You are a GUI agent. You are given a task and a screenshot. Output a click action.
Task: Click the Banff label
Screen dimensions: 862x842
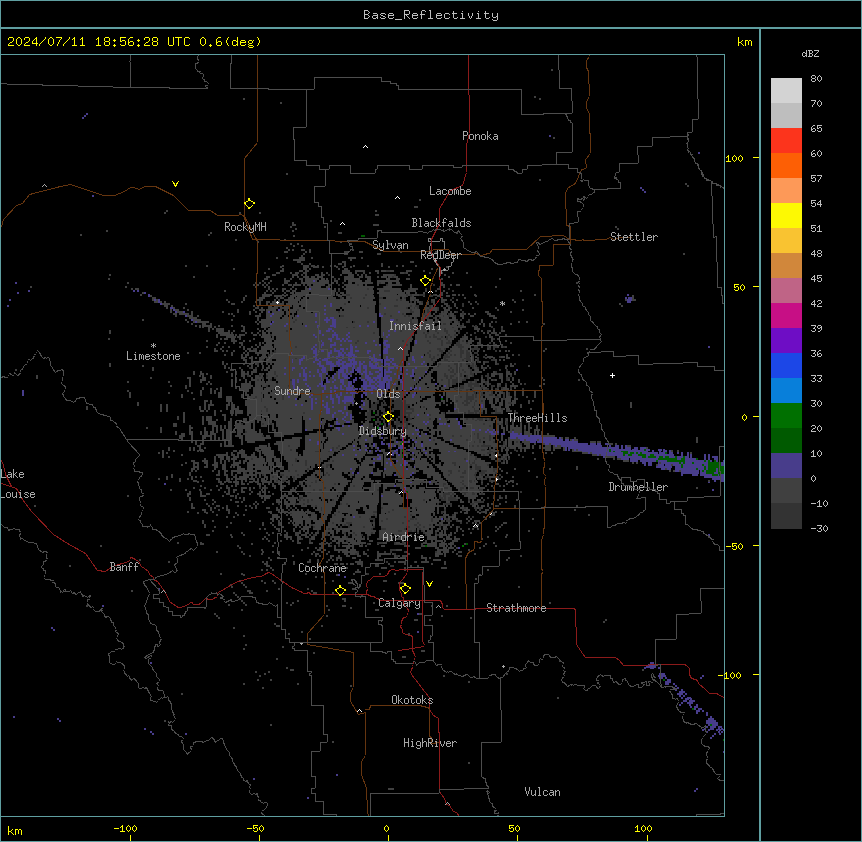point(124,567)
